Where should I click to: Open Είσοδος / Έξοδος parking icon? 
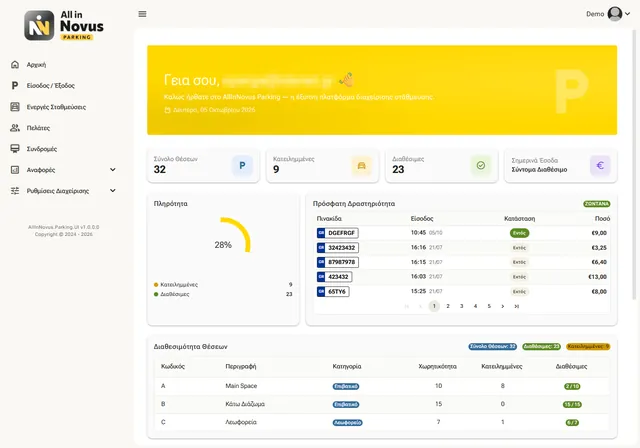[15, 86]
